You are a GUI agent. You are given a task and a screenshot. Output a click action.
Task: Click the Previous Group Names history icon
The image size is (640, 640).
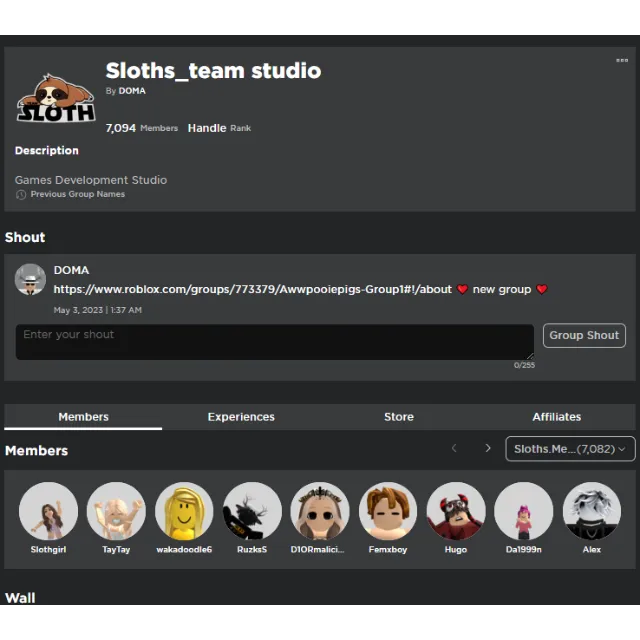pos(21,195)
